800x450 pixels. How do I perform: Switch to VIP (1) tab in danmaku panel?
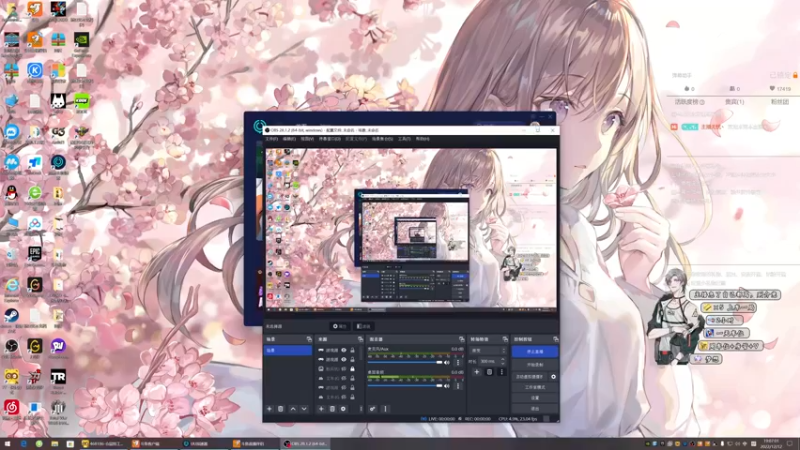[x=734, y=102]
